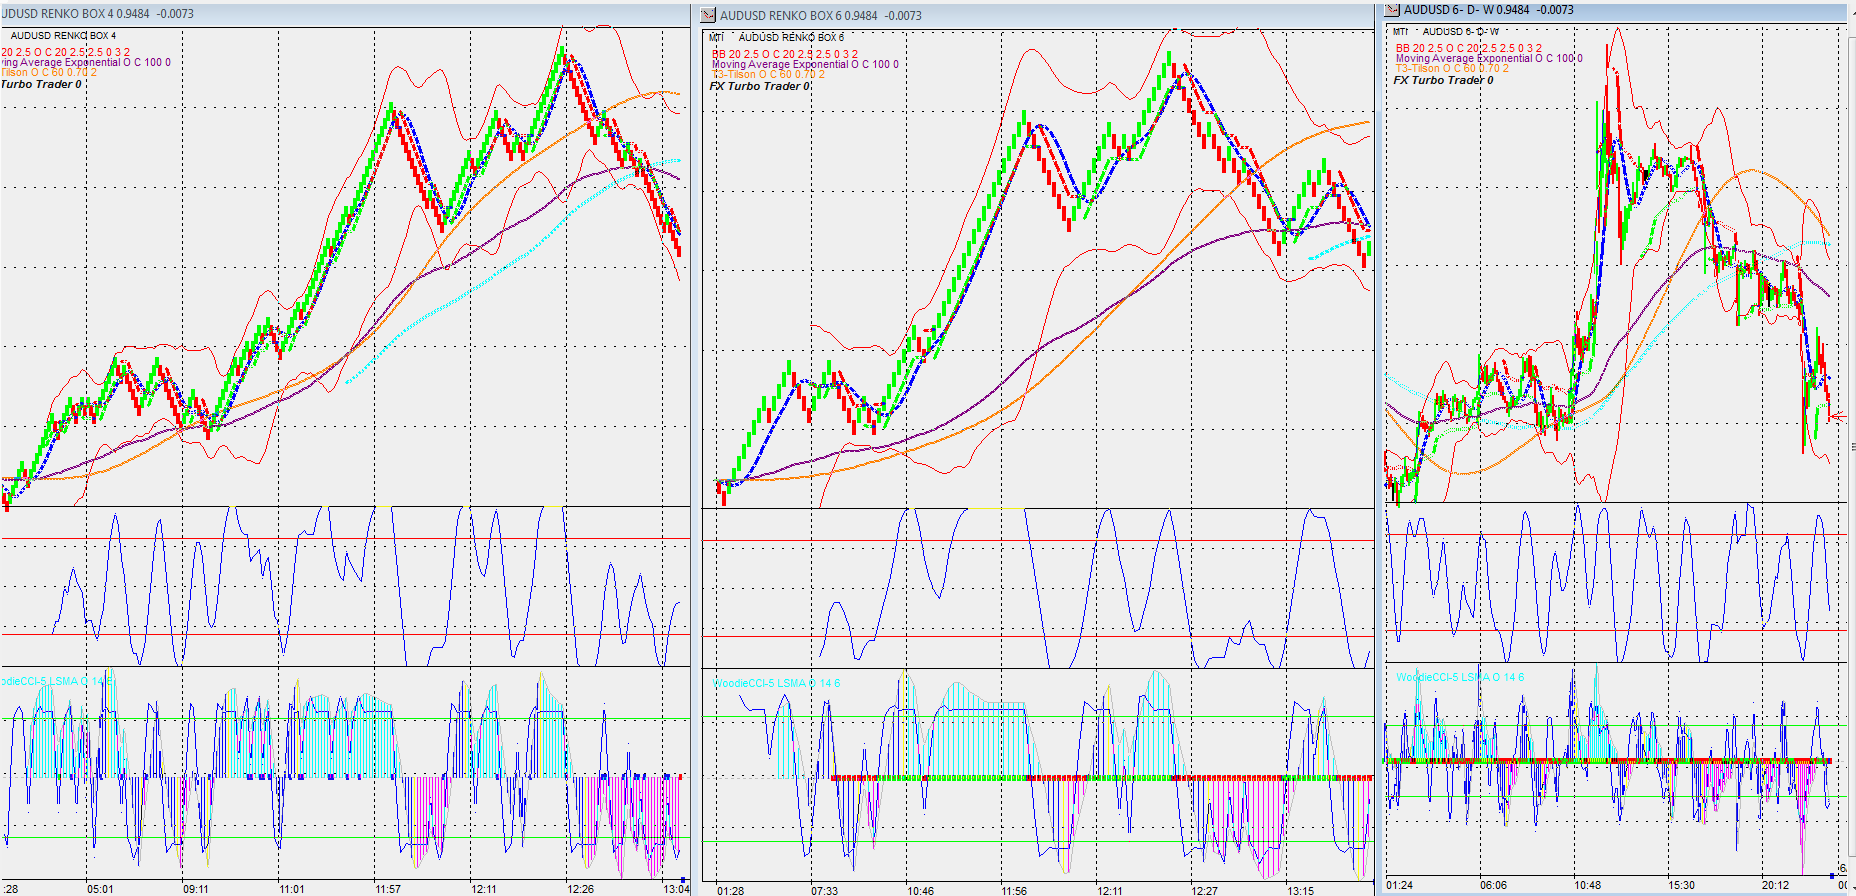This screenshot has height=896, width=1856.
Task: Click the 11:56 time label on the time axis
Action: (1015, 890)
